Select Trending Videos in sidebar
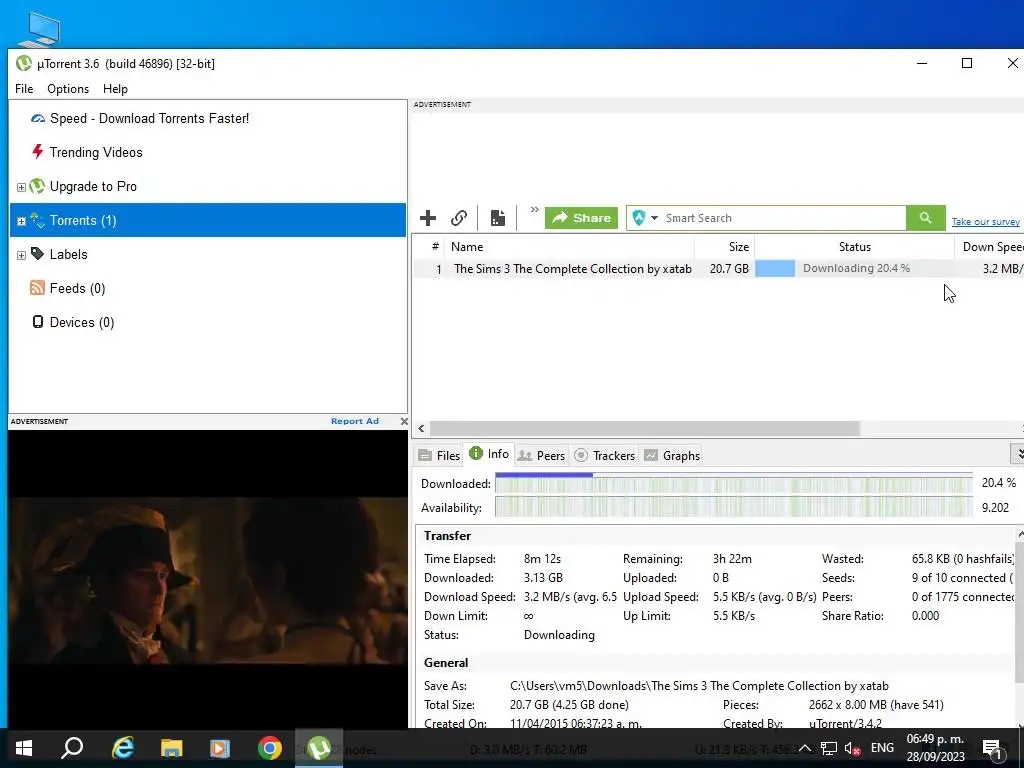Viewport: 1024px width, 768px height. pyautogui.click(x=96, y=152)
